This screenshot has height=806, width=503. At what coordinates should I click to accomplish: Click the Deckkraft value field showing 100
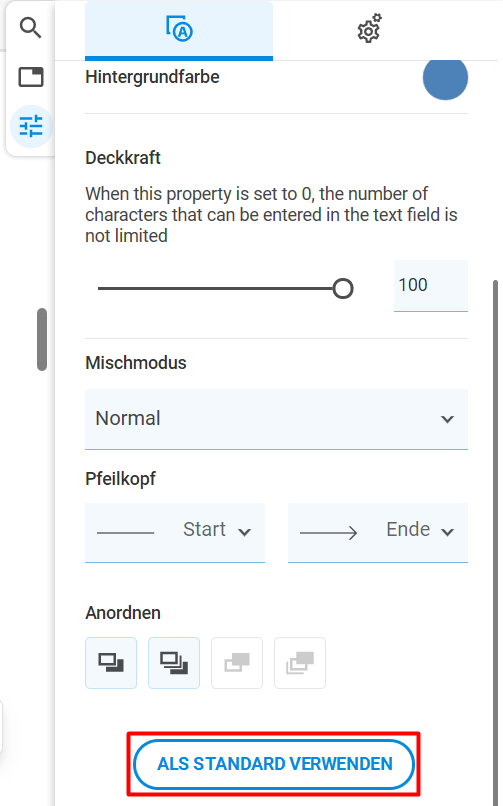click(x=431, y=285)
